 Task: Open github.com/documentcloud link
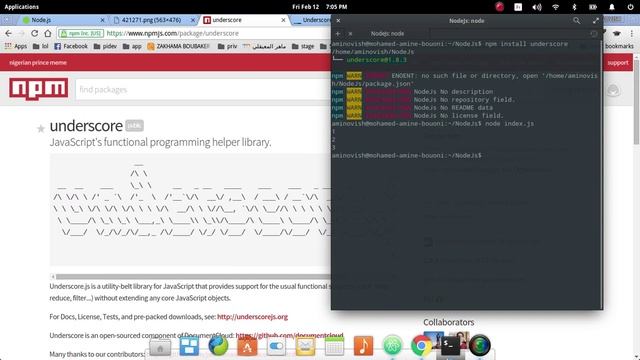point(289,336)
